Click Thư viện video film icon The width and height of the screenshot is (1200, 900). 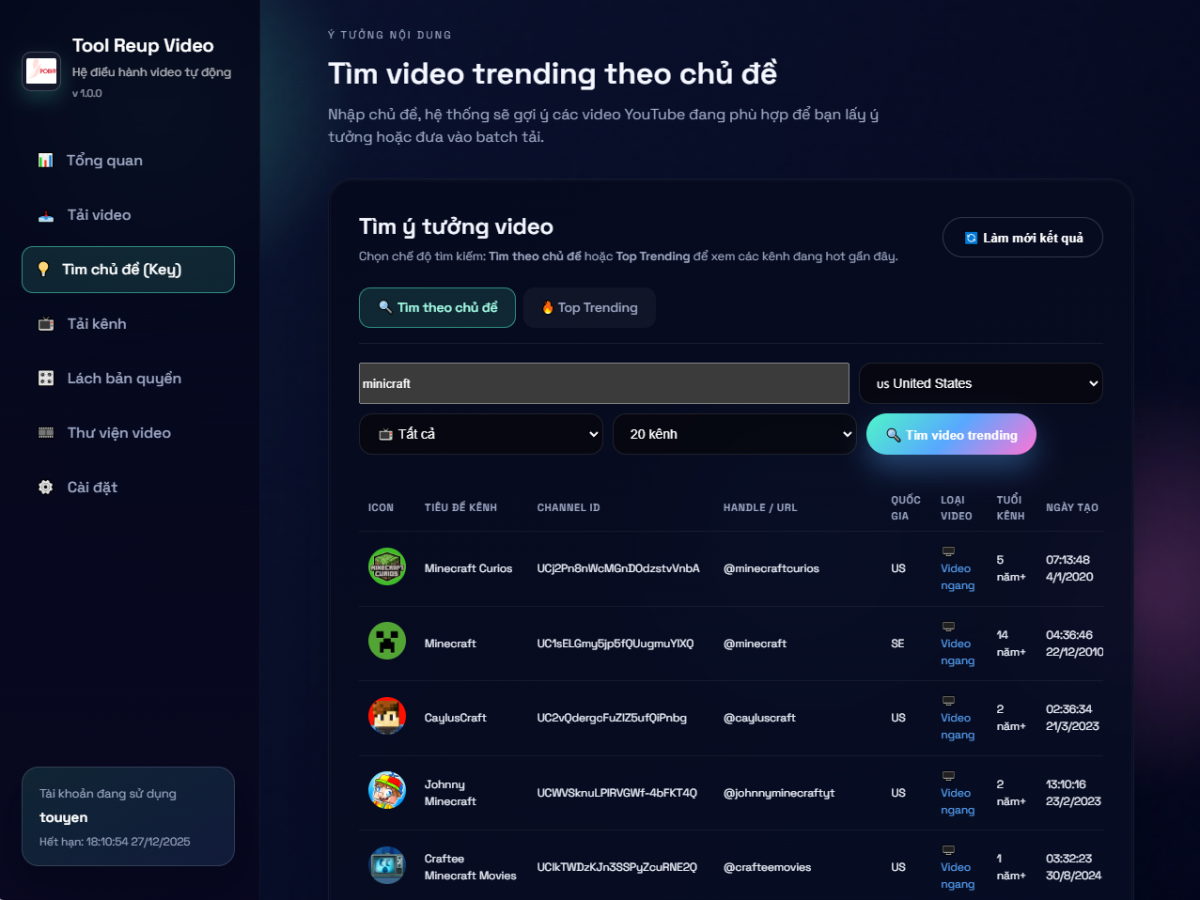[45, 433]
